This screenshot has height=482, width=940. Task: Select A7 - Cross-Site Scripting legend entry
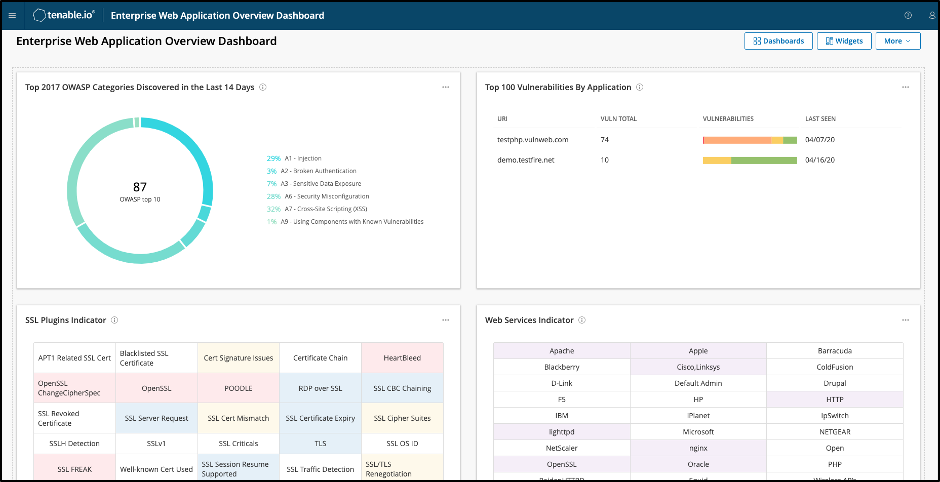click(317, 209)
